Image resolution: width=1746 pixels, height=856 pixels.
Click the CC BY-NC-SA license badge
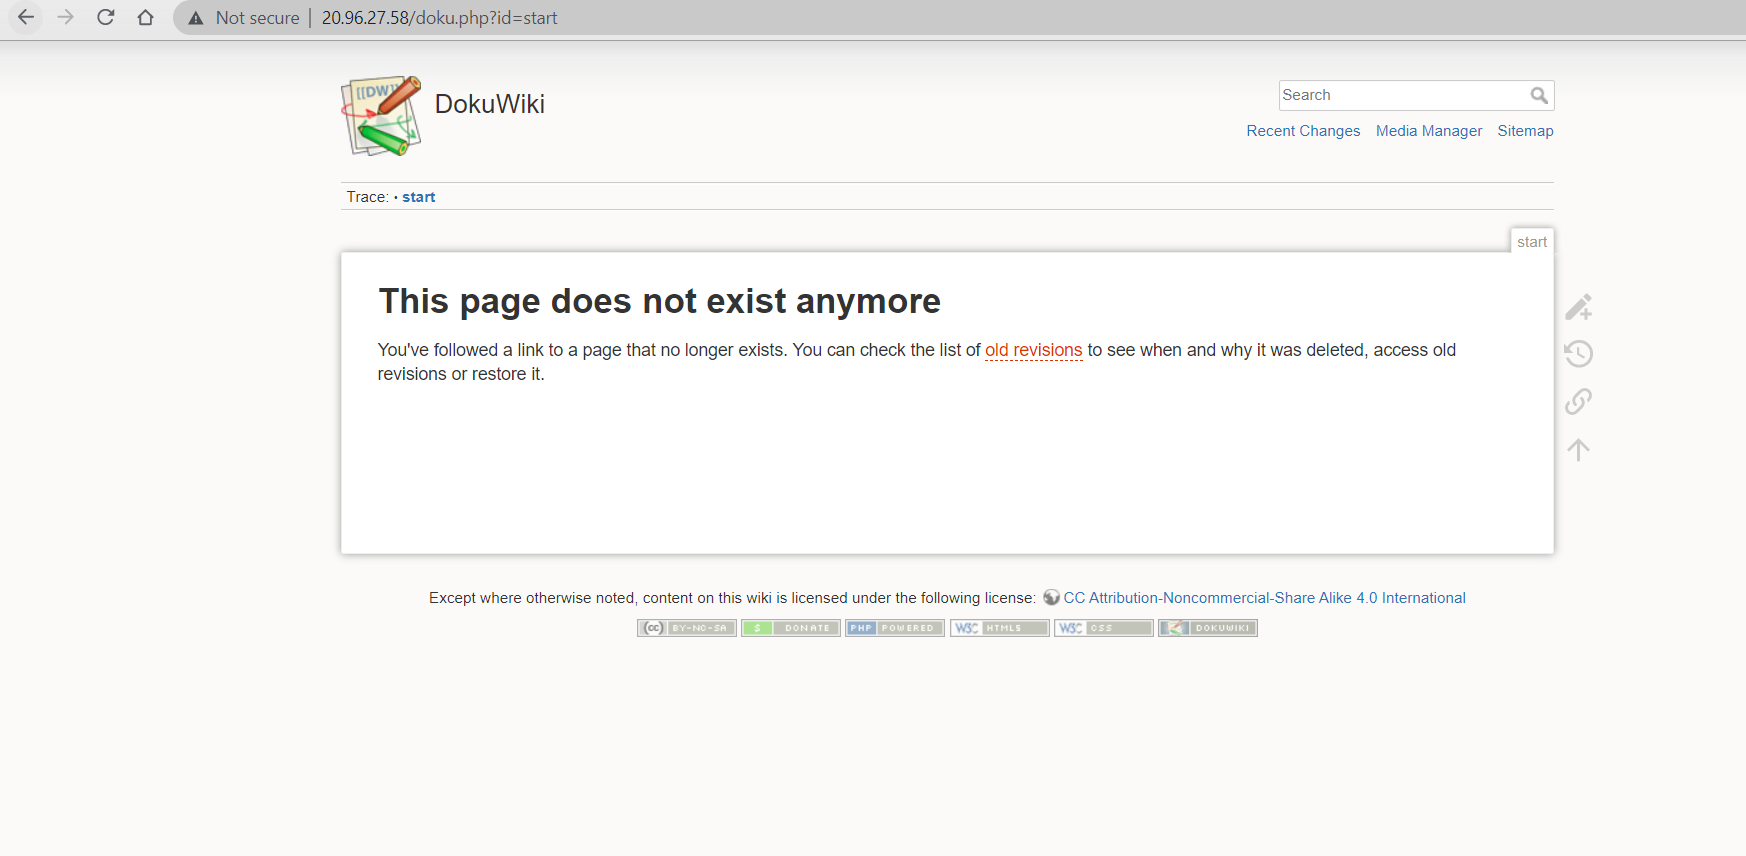tap(687, 628)
